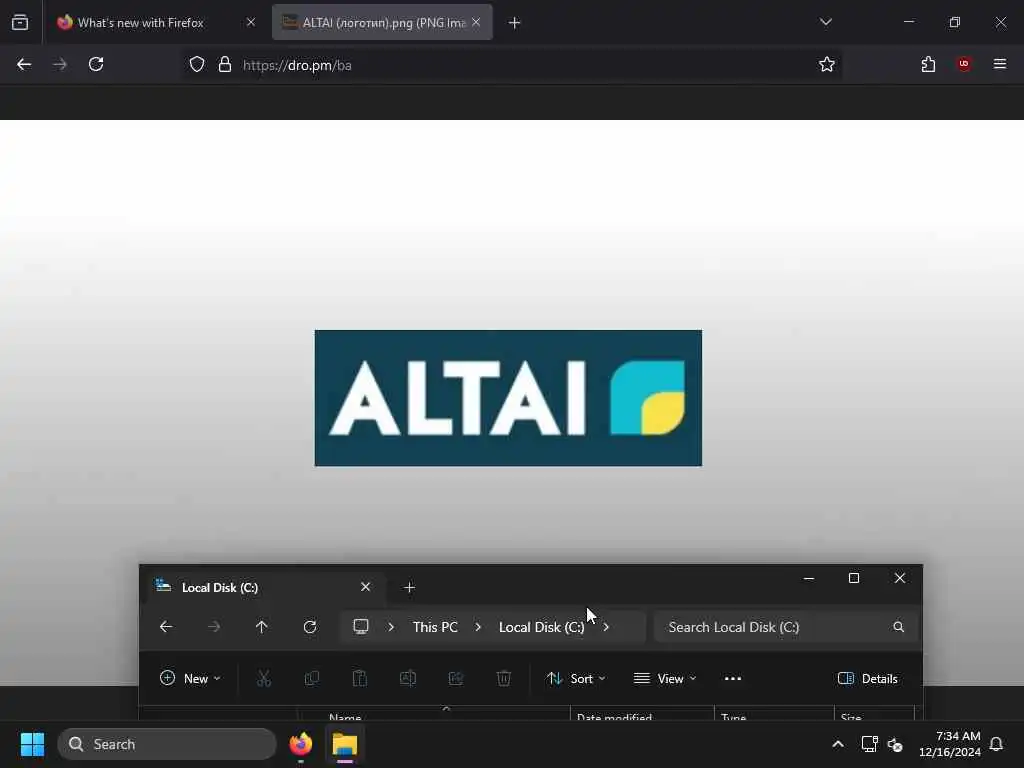Expand chevron before This PC
The image size is (1024, 768).
[391, 627]
